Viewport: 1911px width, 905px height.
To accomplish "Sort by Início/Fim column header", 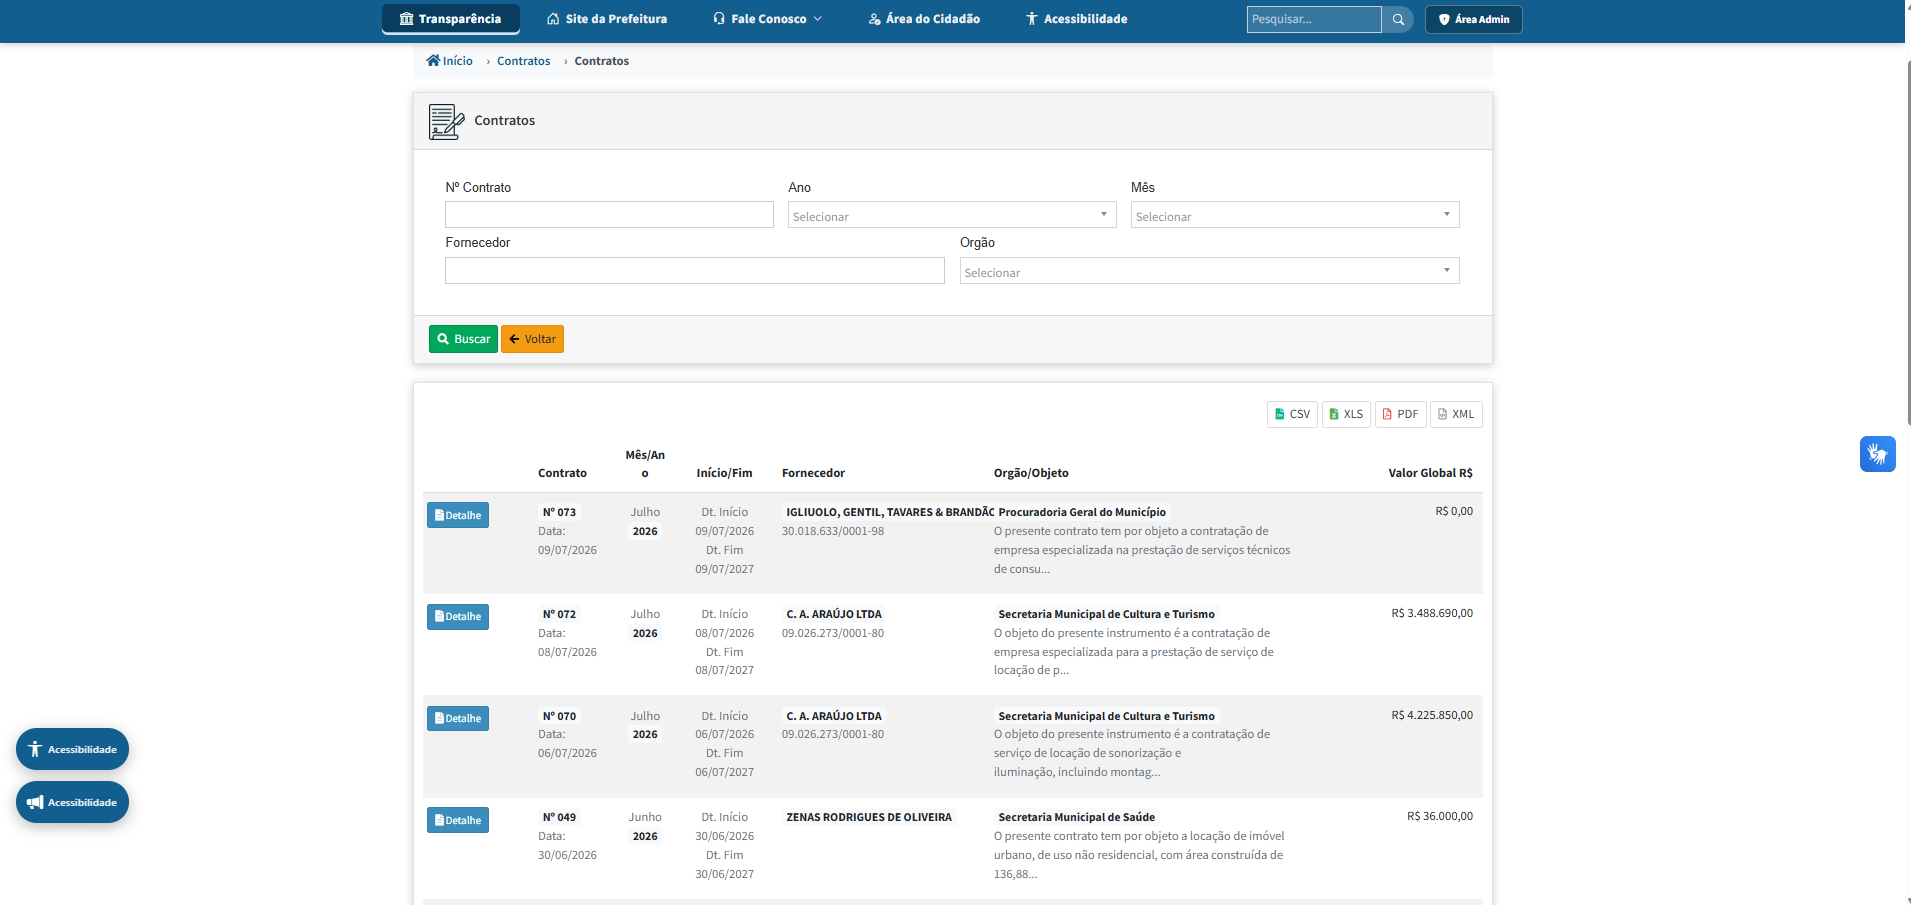I will [x=724, y=473].
